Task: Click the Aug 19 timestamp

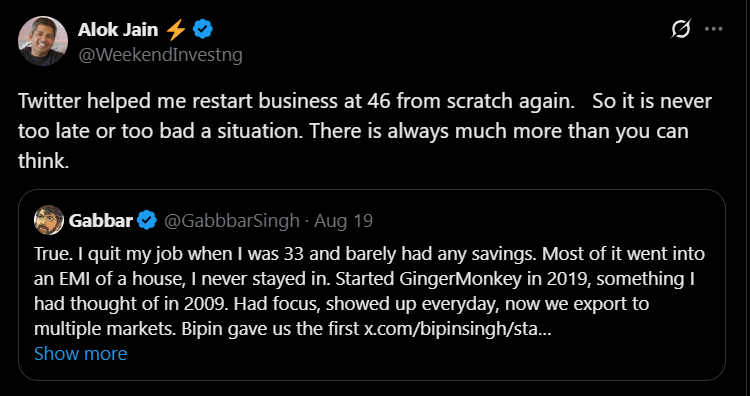Action: coord(343,221)
